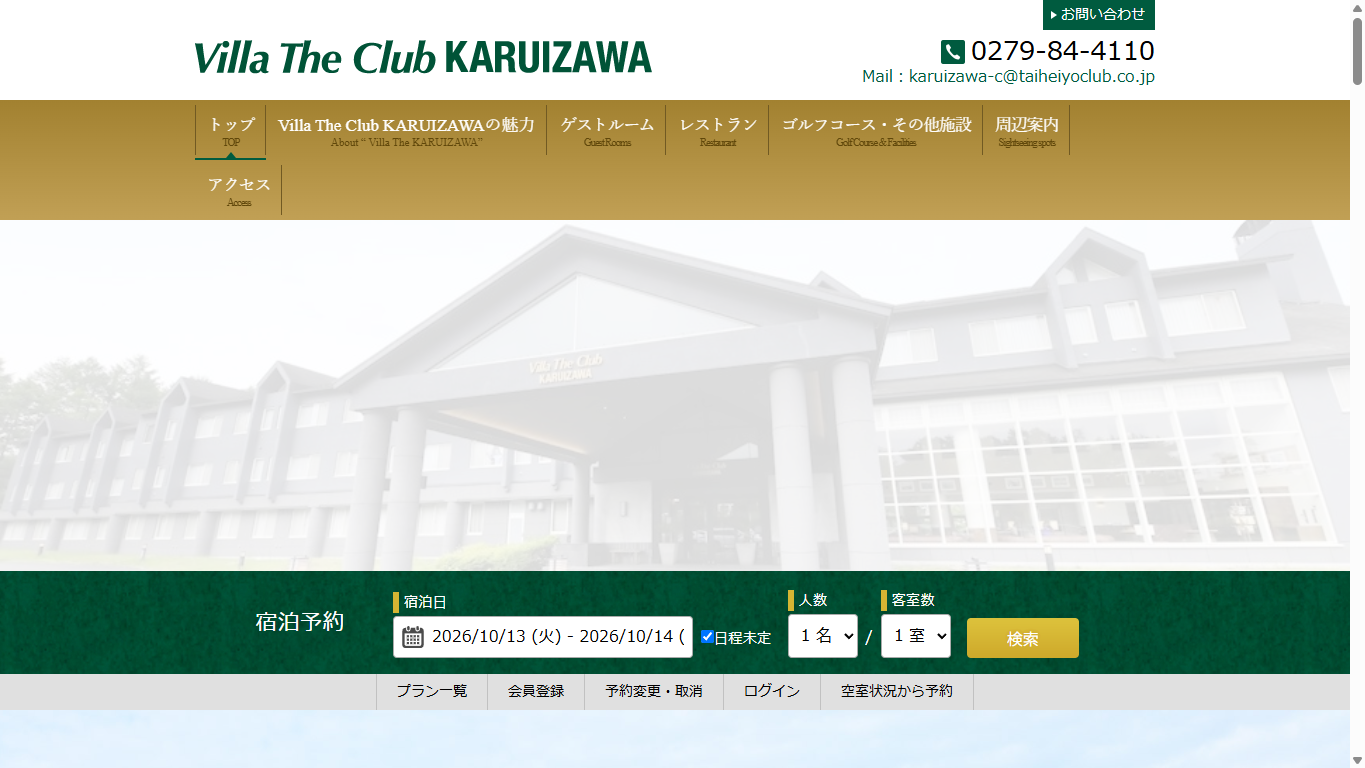Click the 宿泊日 date range field
Image resolution: width=1365 pixels, height=768 pixels.
543,637
